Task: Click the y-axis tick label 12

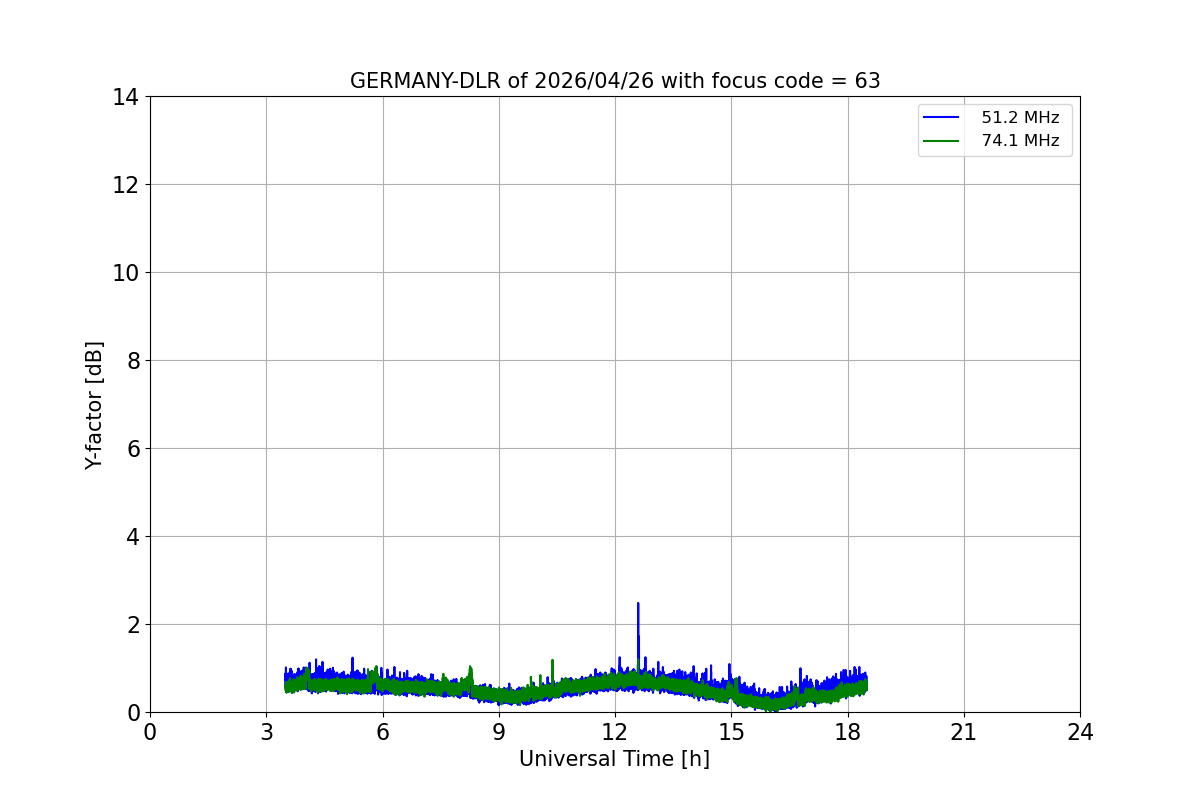Action: [x=125, y=185]
